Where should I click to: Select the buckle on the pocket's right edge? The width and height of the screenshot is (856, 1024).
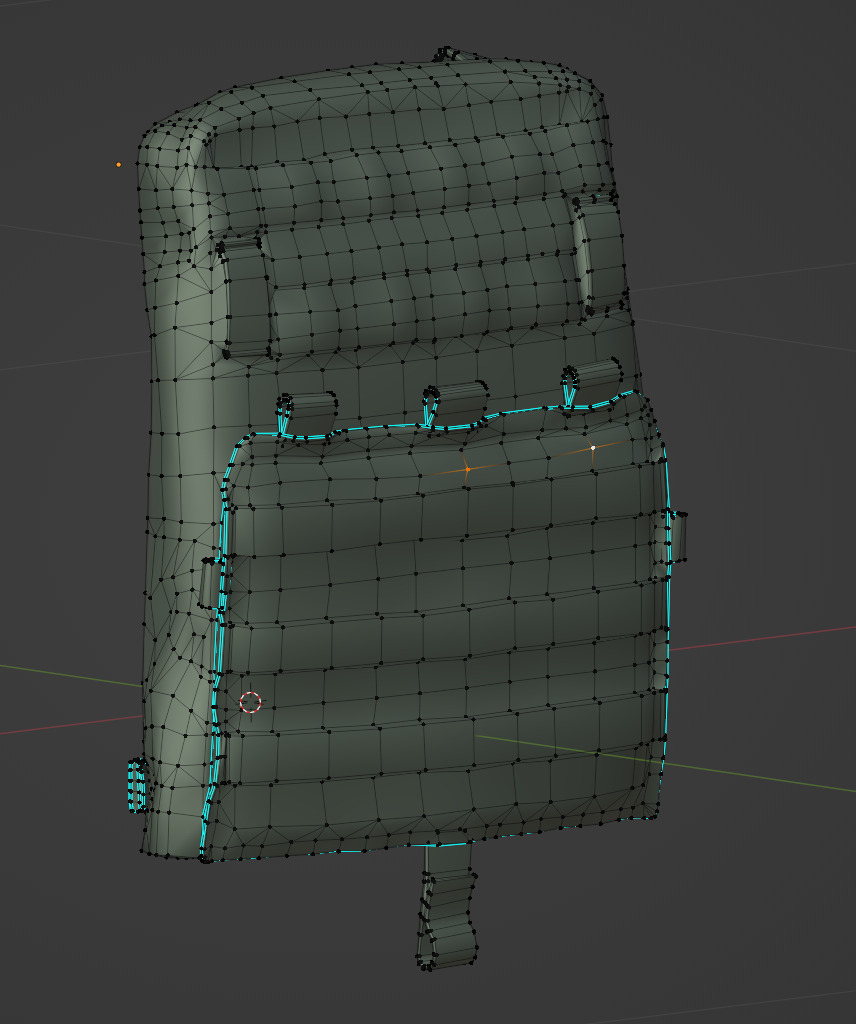coord(676,537)
